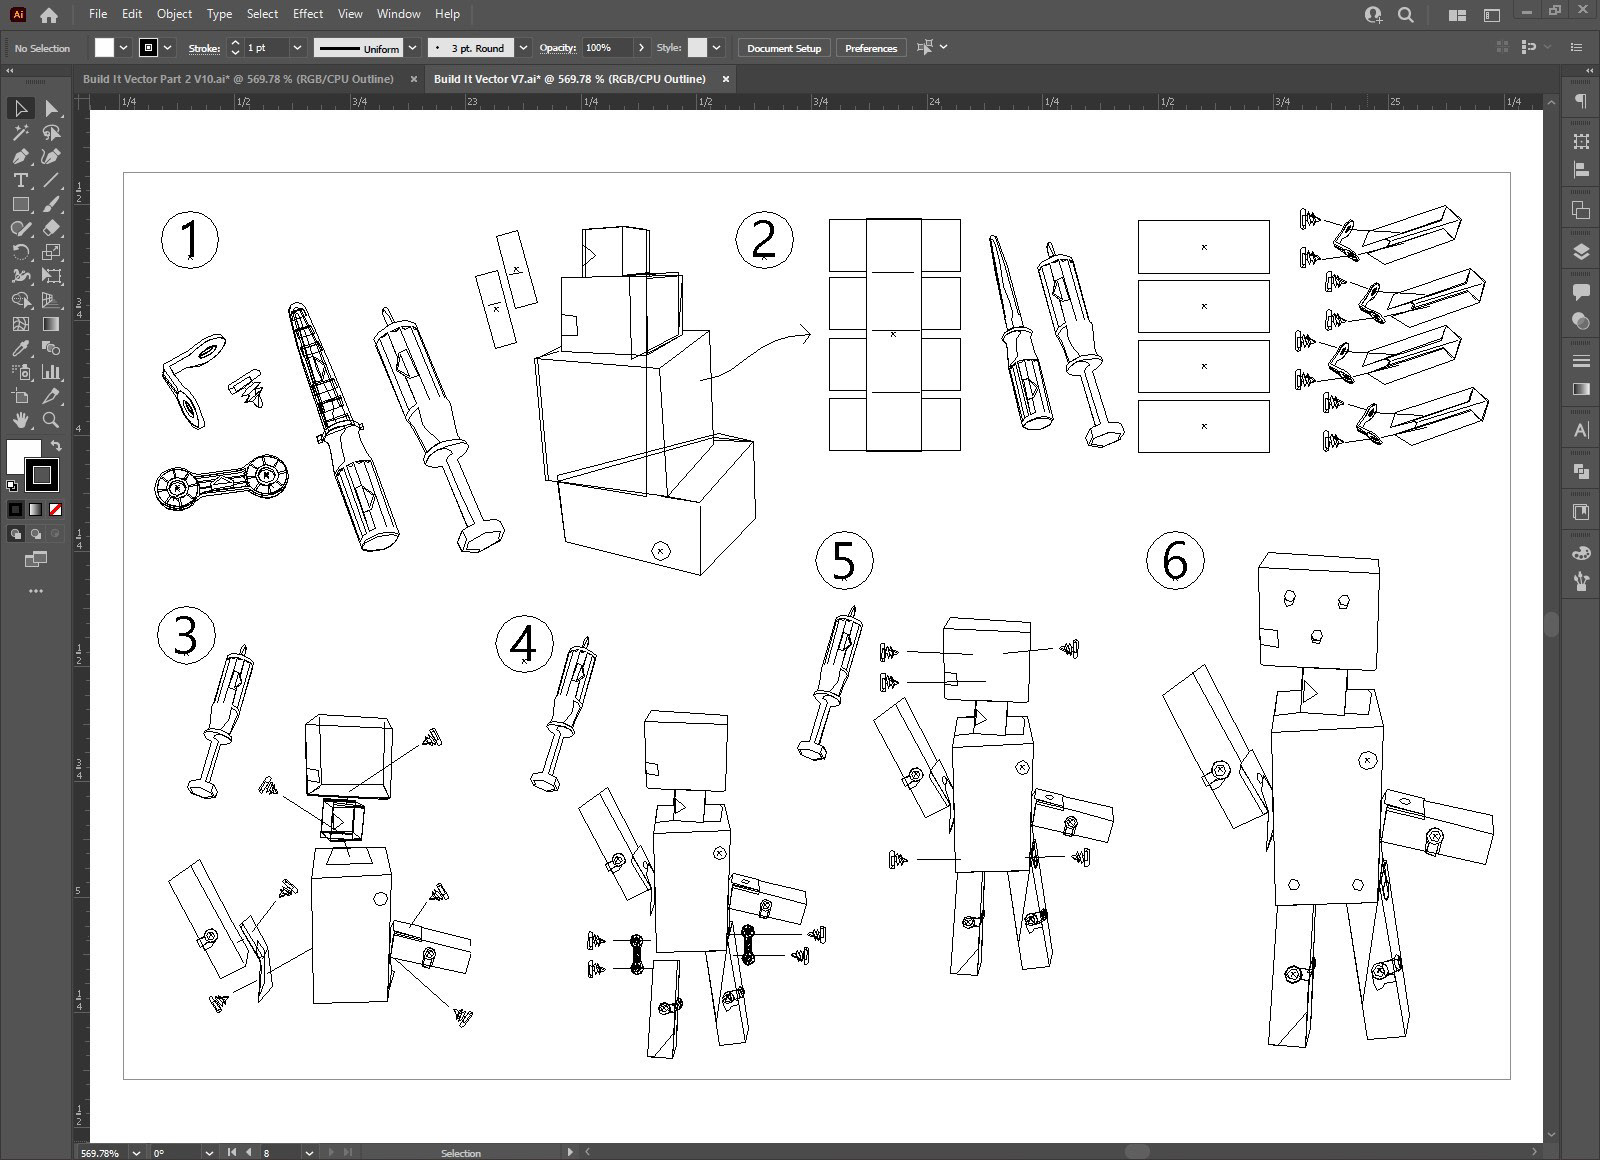Screen dimensions: 1600x1160
Task: Open the Stroke panel link
Action: click(204, 48)
